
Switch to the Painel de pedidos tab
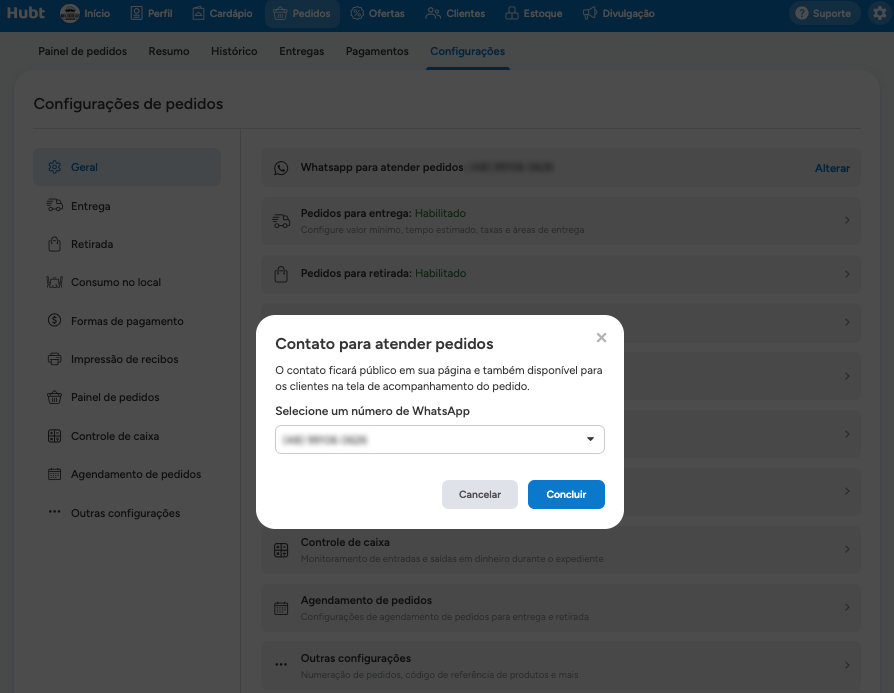coord(83,51)
